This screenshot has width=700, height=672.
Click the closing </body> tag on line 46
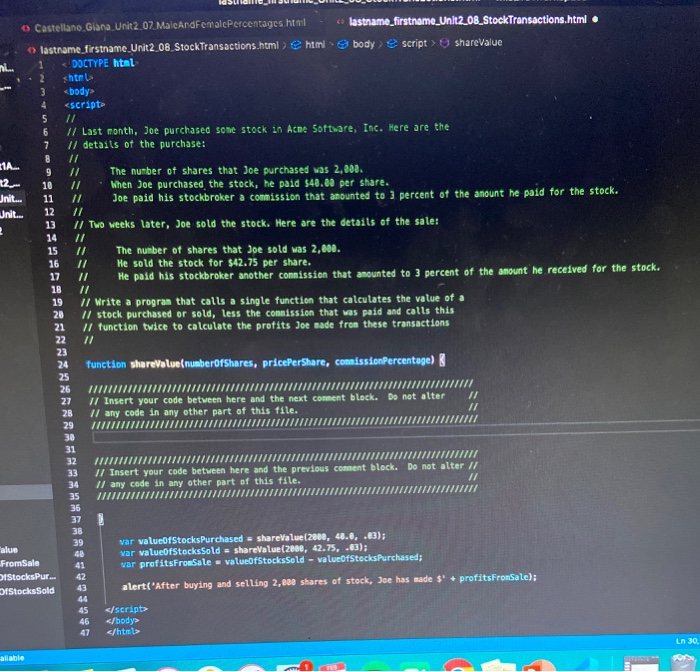[123, 621]
